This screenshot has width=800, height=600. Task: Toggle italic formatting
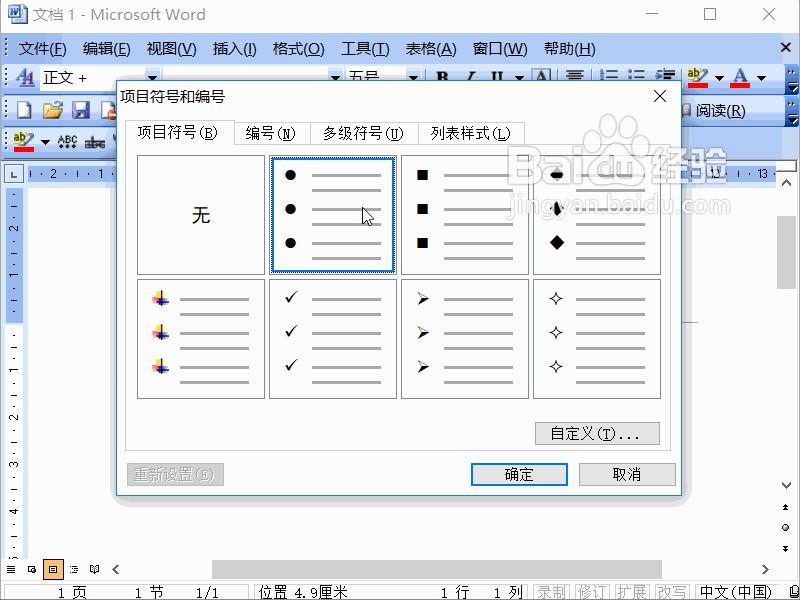click(x=470, y=78)
